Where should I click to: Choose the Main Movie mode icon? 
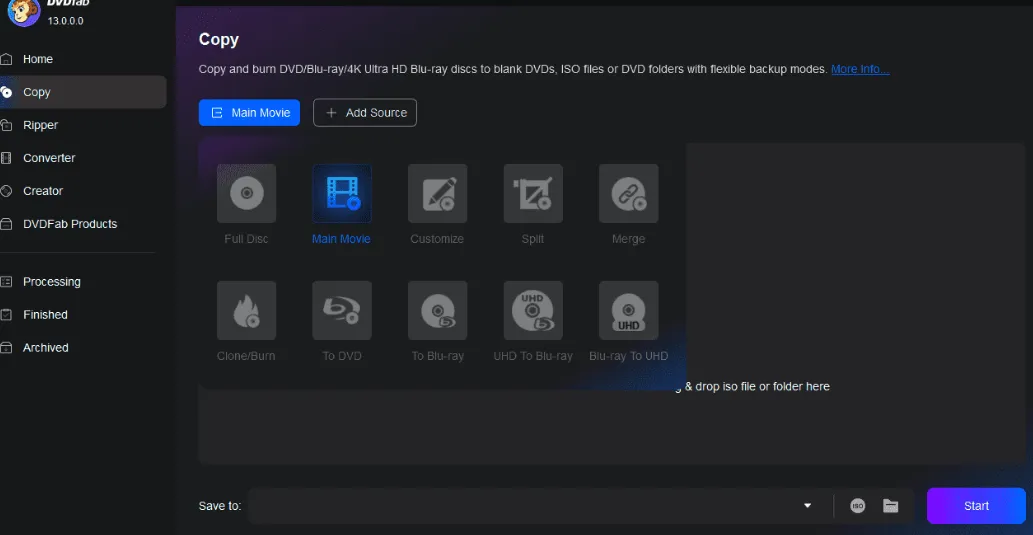click(342, 193)
